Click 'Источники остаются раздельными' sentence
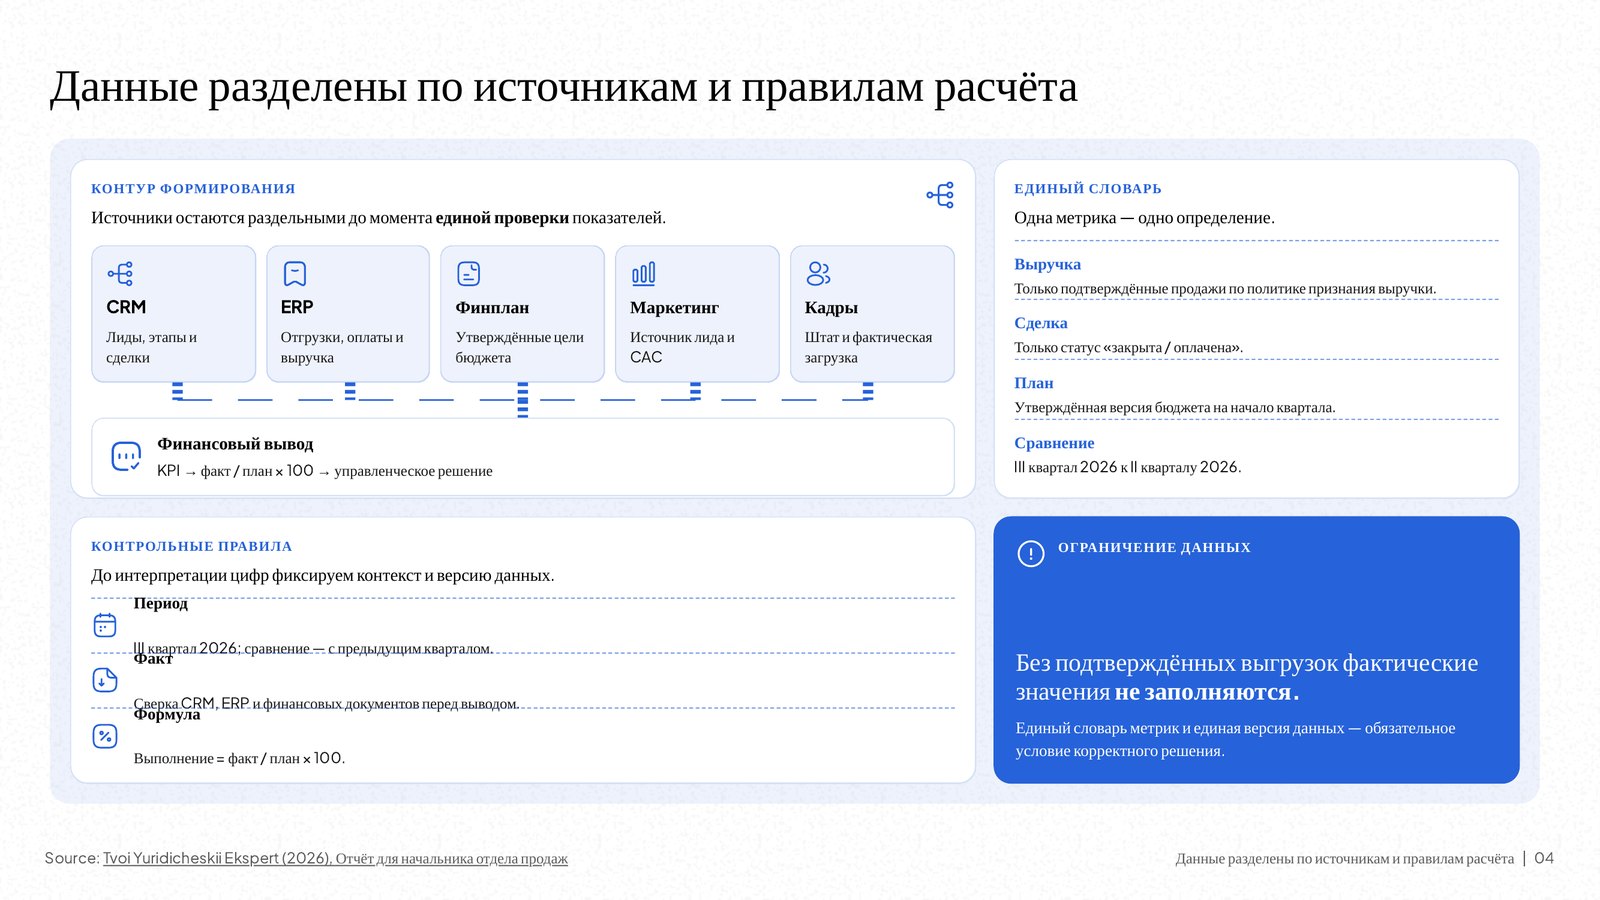1600x900 pixels. click(x=378, y=218)
